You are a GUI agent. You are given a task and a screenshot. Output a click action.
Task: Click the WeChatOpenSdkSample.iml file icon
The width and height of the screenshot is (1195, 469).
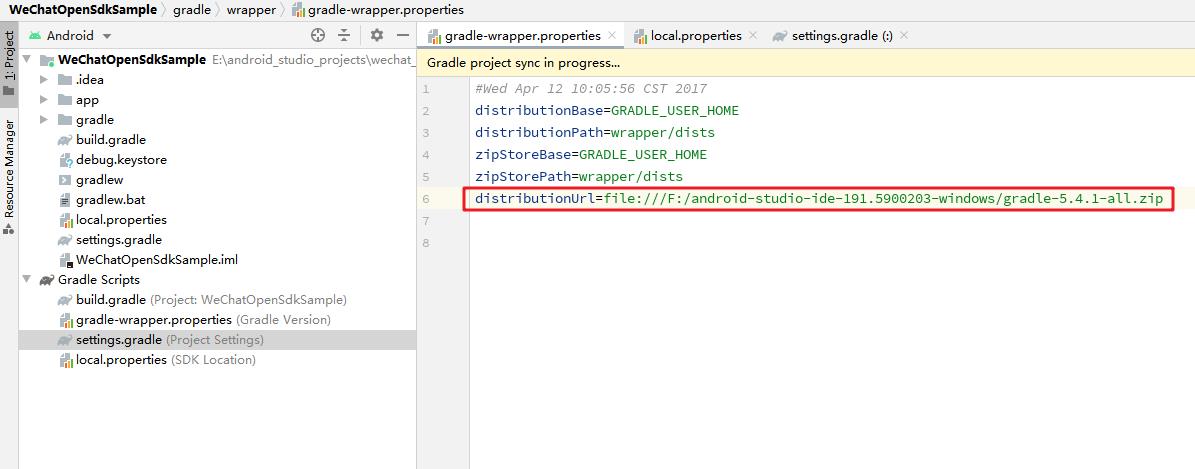pos(66,259)
